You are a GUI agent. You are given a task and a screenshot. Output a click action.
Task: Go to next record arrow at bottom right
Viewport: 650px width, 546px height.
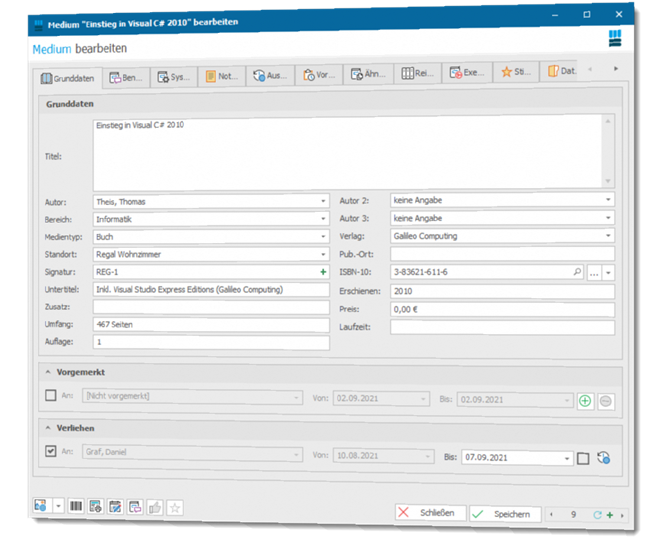[x=622, y=516]
